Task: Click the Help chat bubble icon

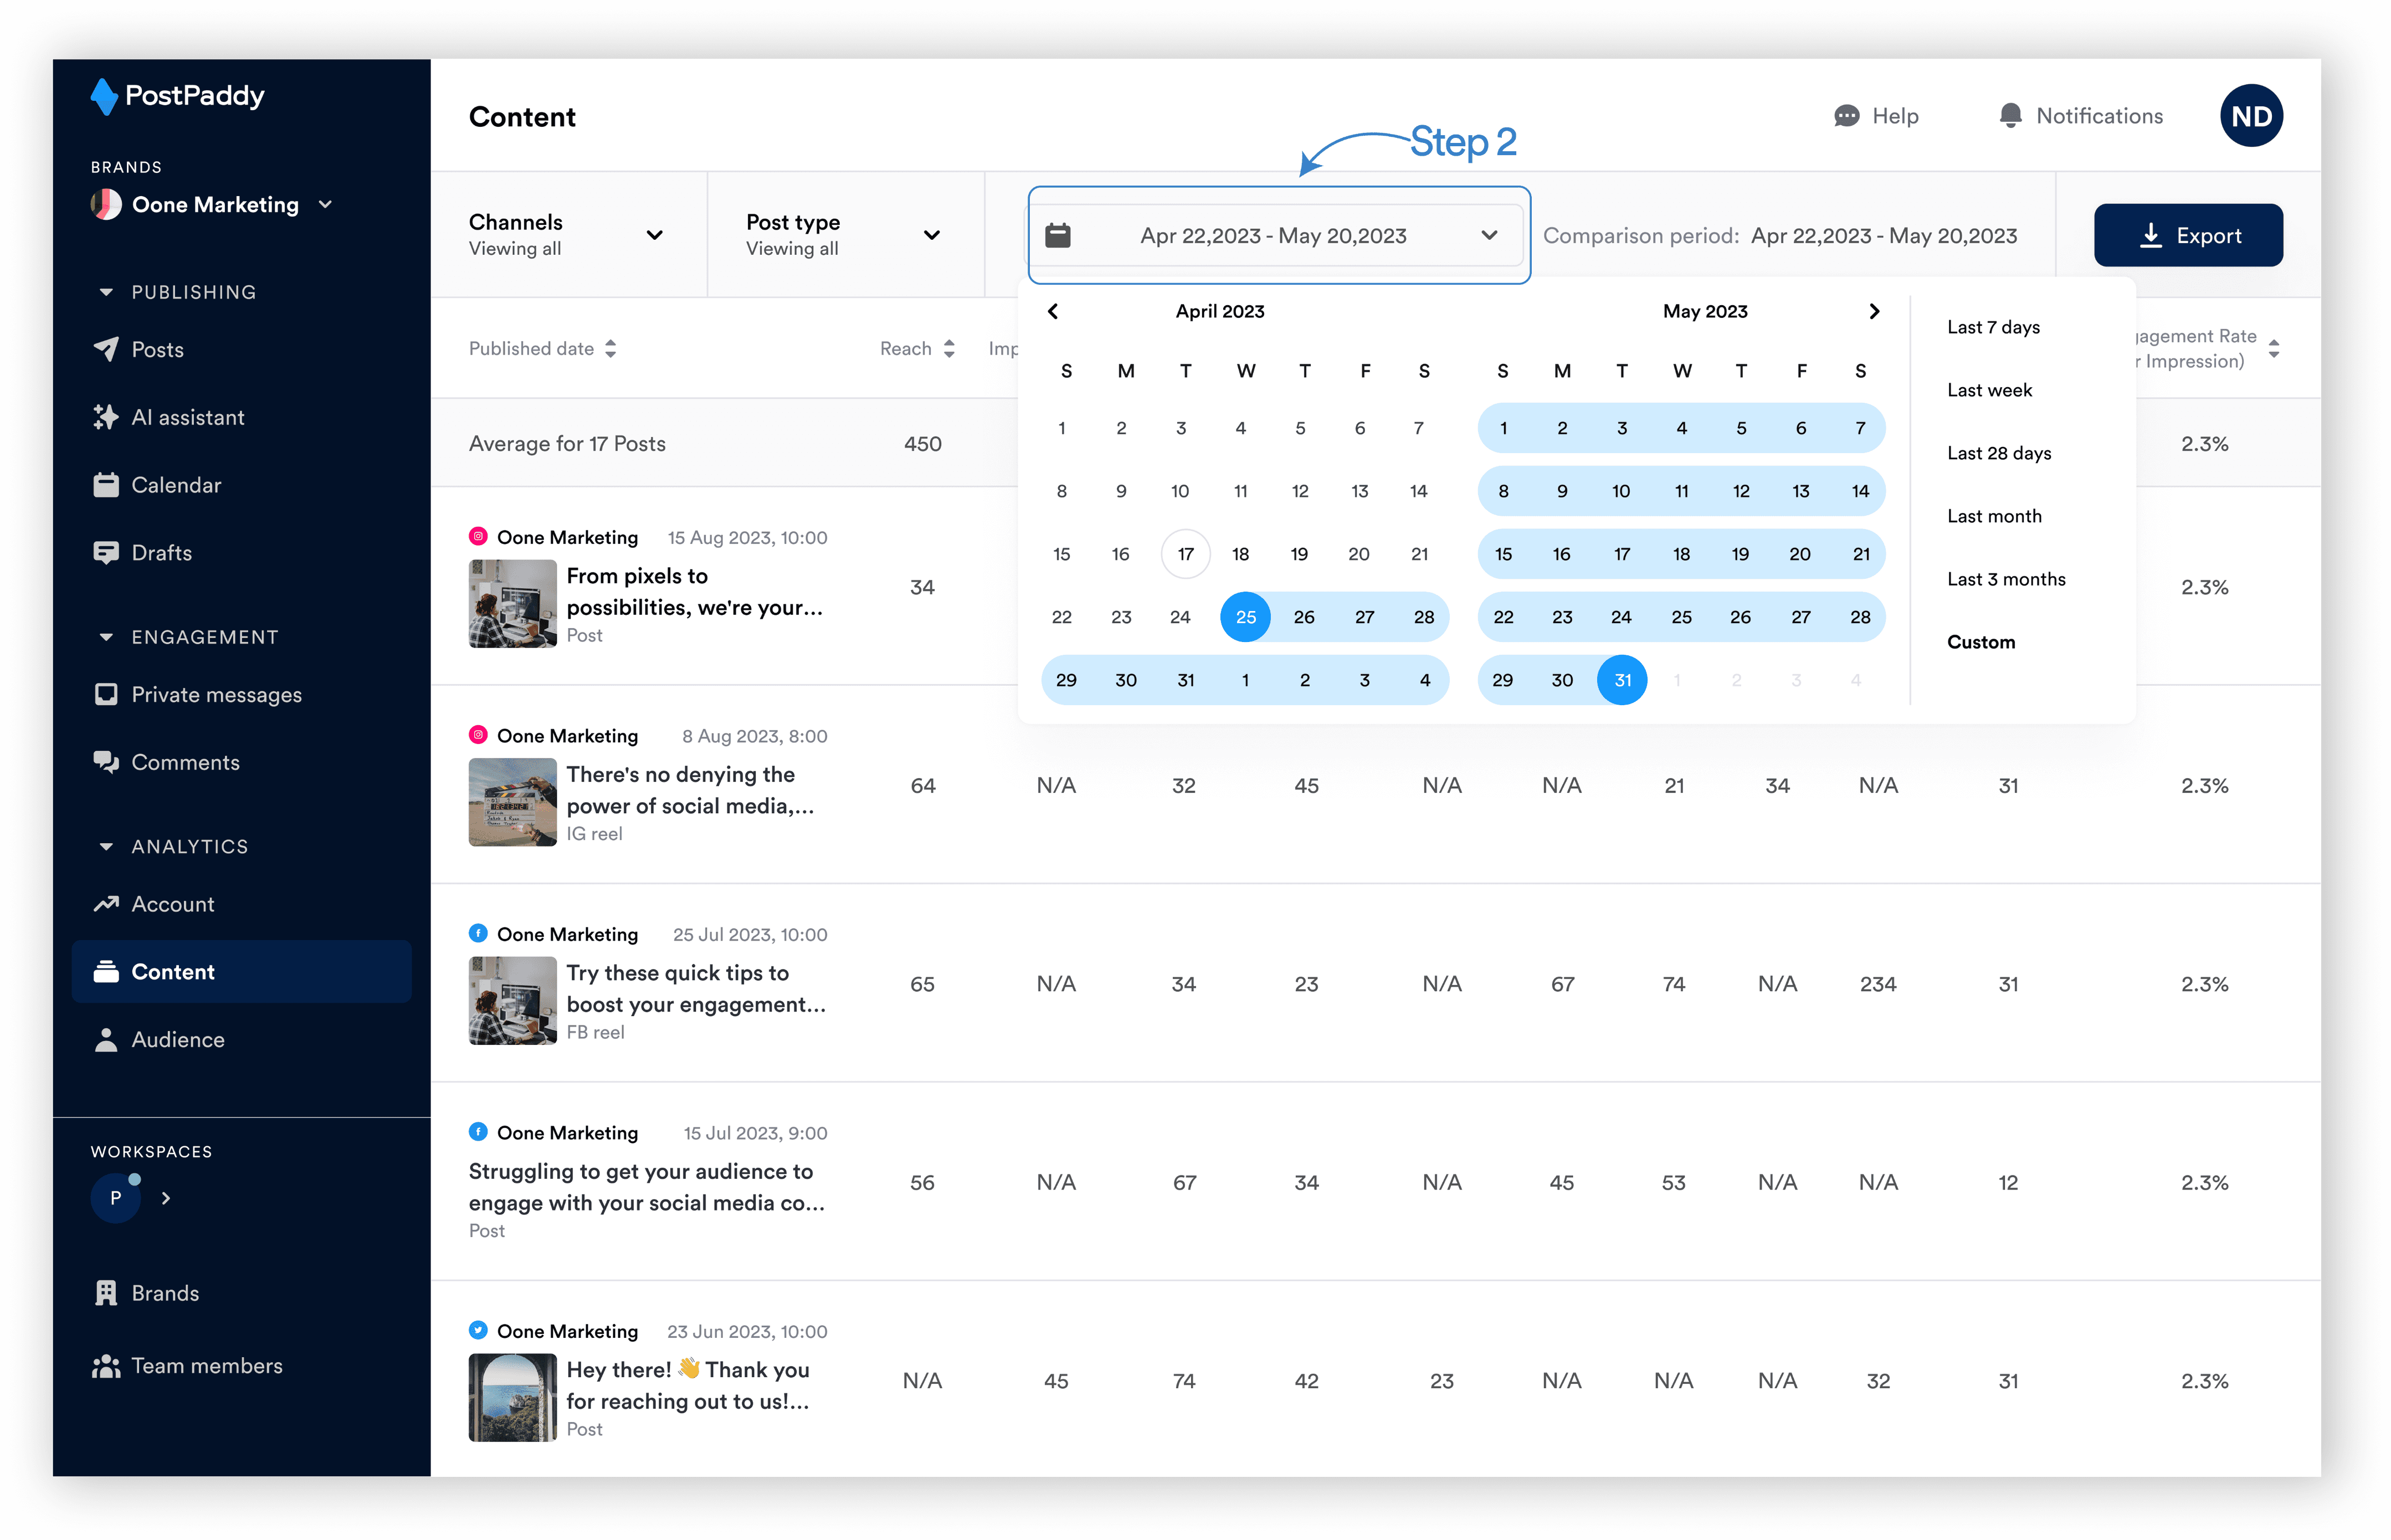Action: click(1846, 116)
